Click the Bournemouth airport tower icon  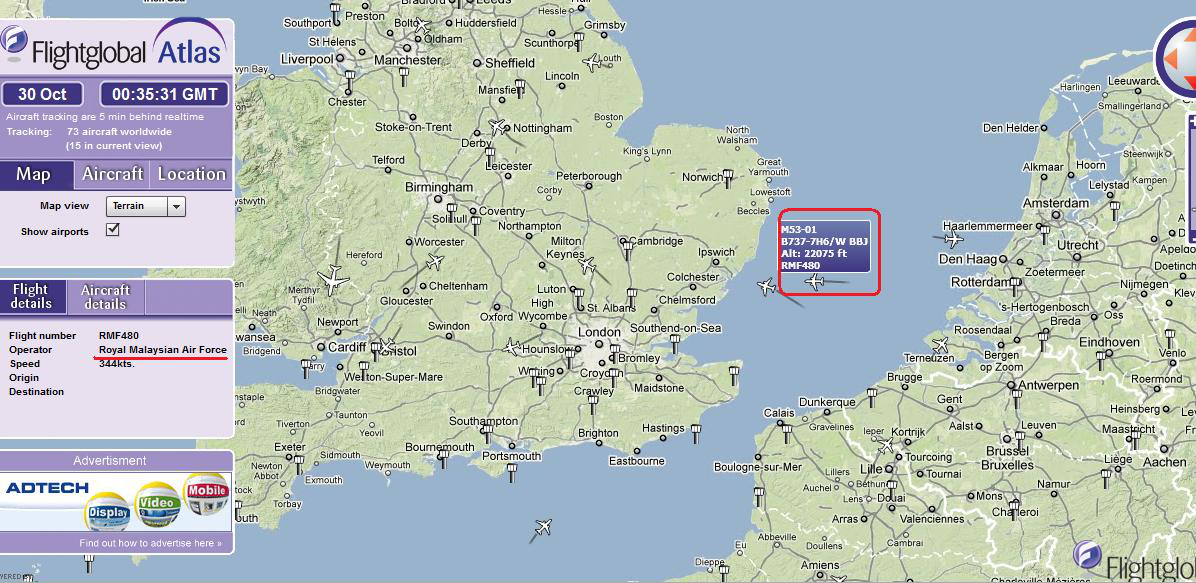pos(443,459)
